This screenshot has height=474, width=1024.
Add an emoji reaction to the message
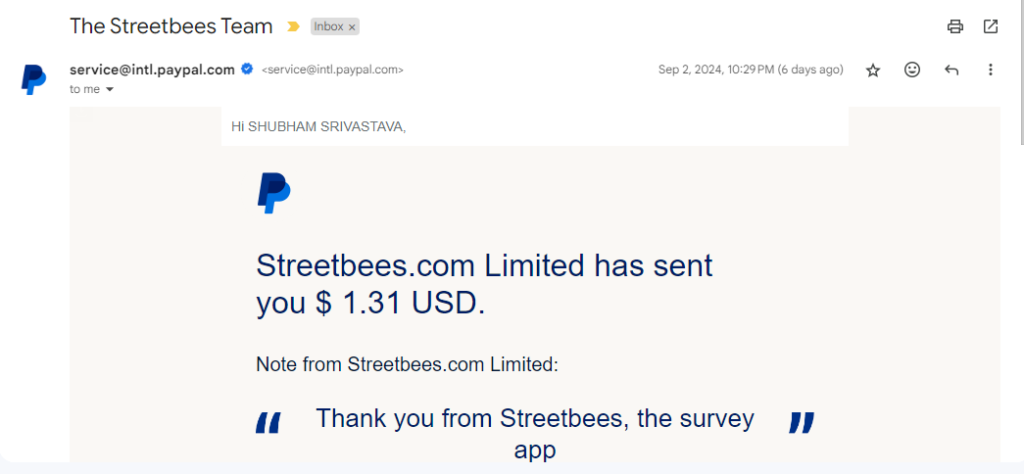click(912, 69)
